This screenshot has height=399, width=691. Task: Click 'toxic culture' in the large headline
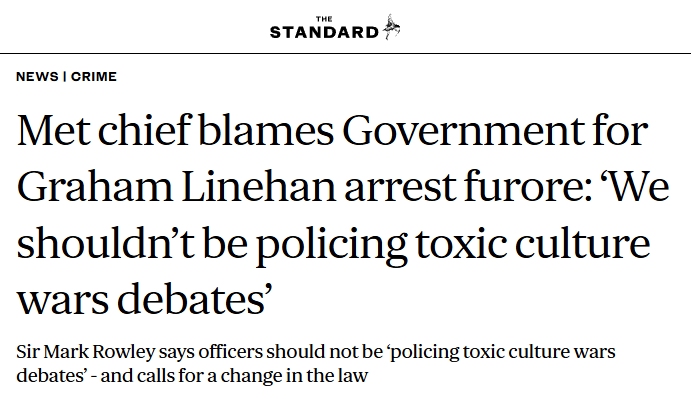pos(533,242)
